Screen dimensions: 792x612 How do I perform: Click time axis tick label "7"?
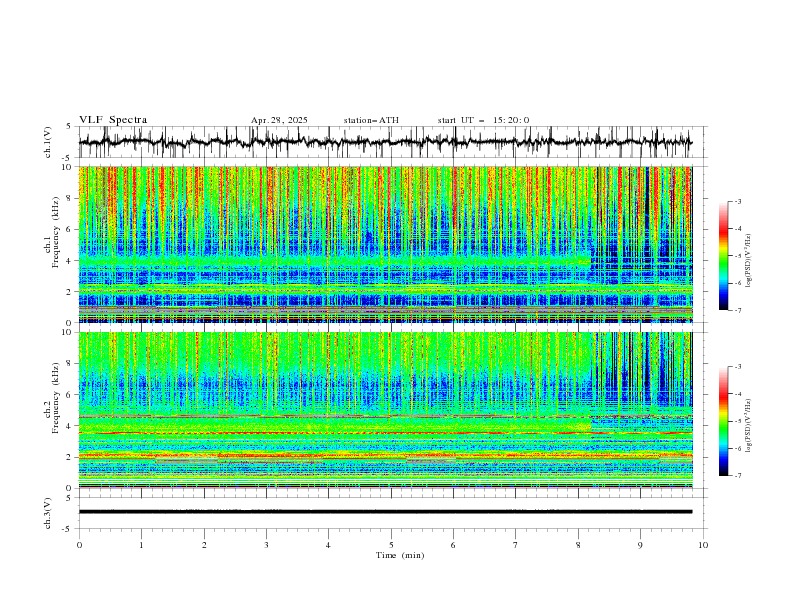(516, 545)
